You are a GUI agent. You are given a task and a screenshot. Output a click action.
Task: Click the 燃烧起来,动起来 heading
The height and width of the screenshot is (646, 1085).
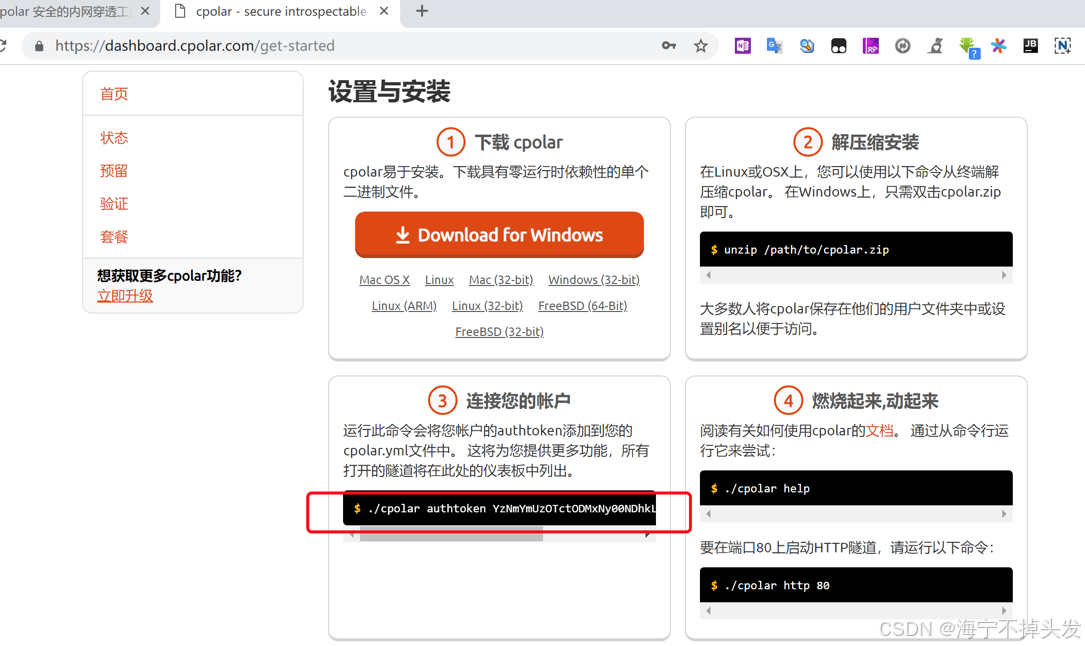tap(875, 401)
